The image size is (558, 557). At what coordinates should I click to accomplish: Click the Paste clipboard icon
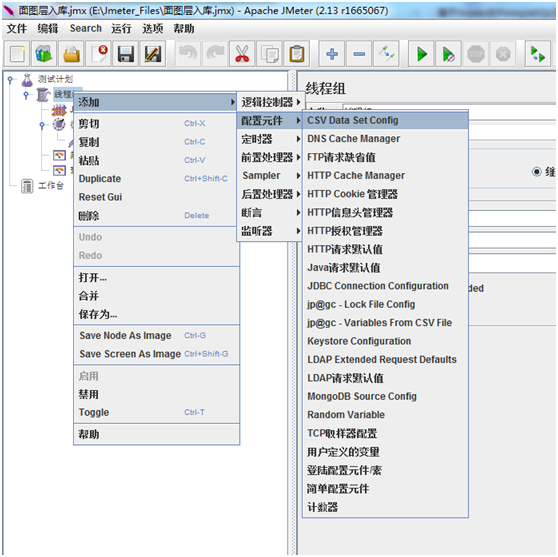coord(297,54)
